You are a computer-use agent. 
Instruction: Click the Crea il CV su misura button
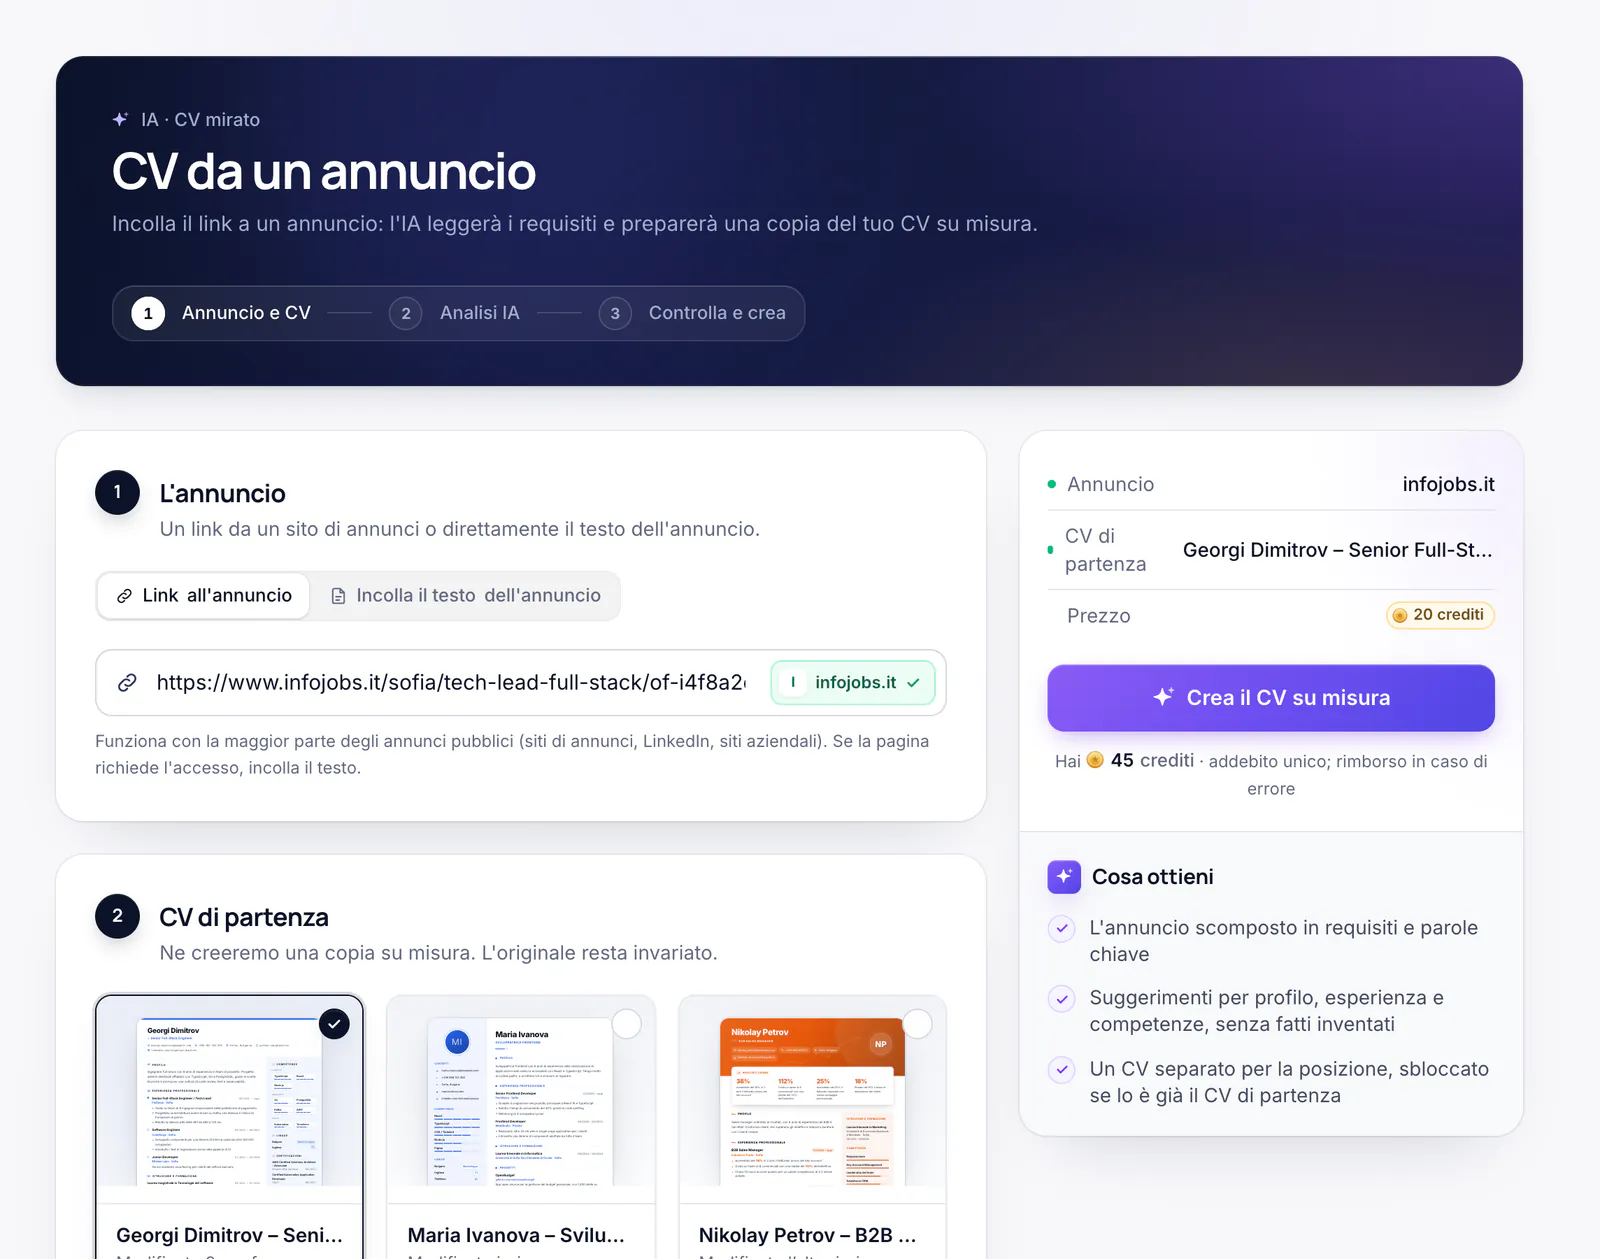1271,698
